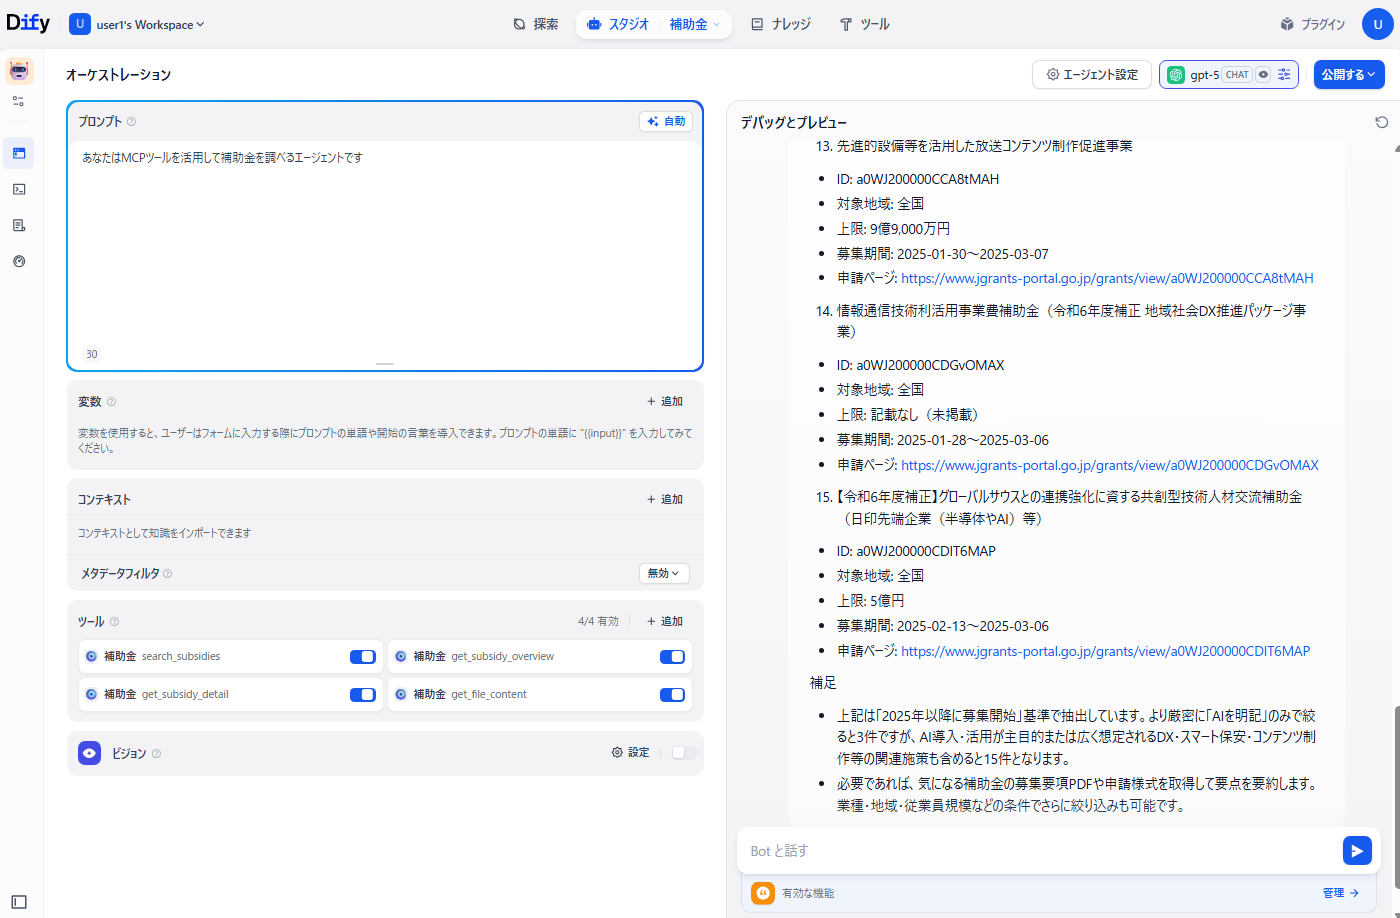Image resolution: width=1400 pixels, height=918 pixels.
Task: Open model parameter sliders icon next to gpt-5
Action: click(x=1284, y=75)
